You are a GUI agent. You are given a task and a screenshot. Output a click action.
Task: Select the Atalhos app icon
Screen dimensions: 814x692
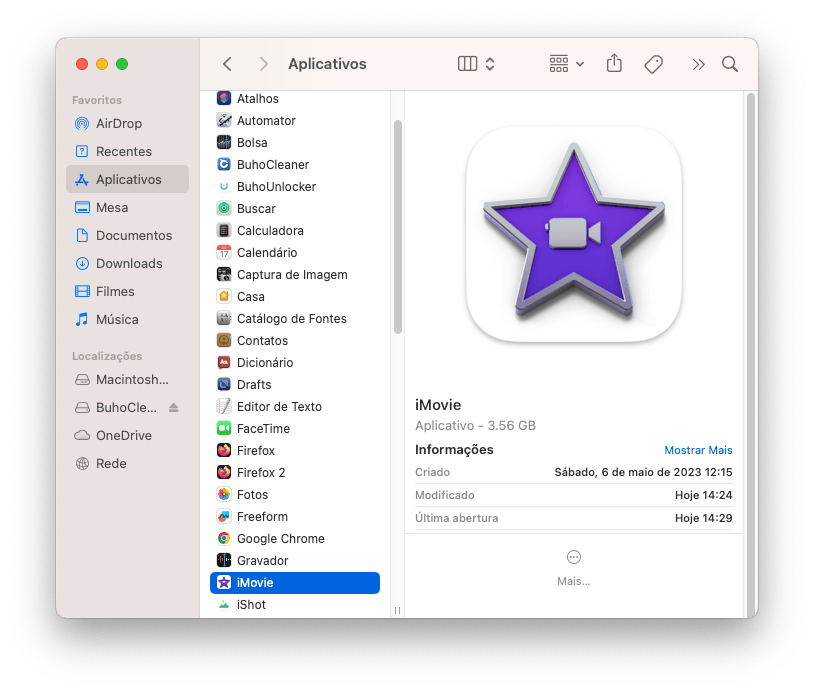[224, 98]
